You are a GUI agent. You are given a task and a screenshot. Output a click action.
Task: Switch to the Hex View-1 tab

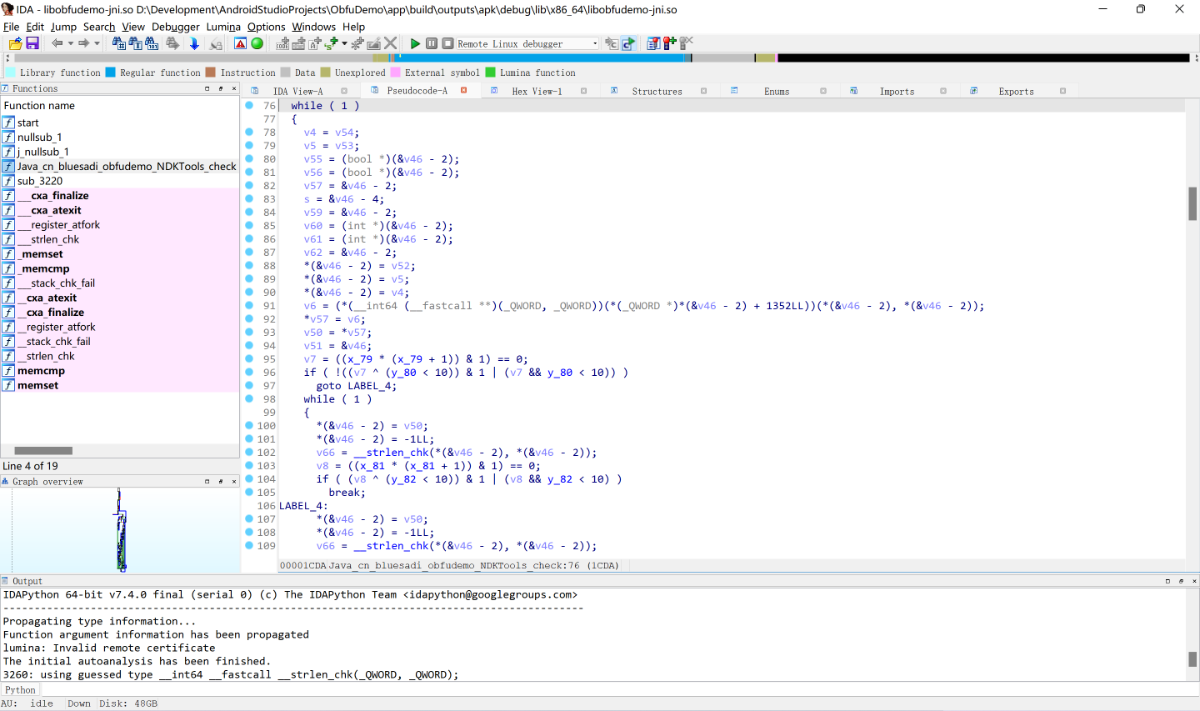point(536,91)
